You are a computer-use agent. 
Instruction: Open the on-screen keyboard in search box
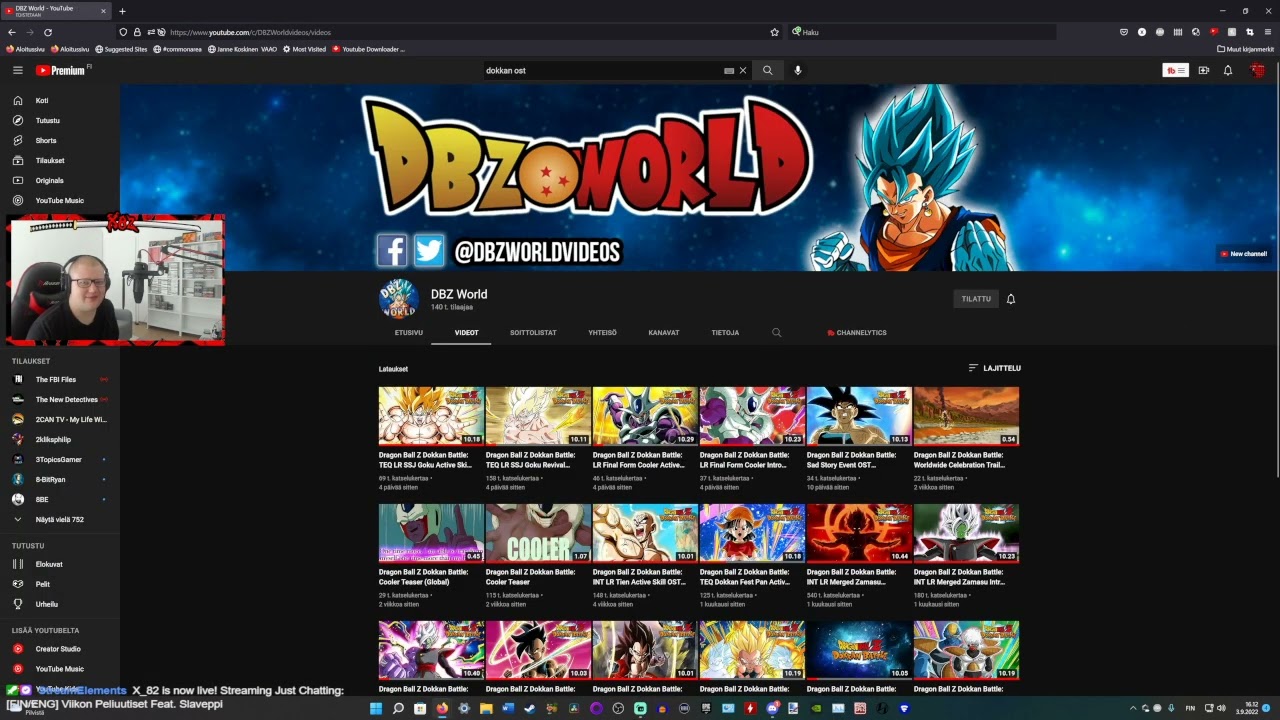click(x=729, y=71)
